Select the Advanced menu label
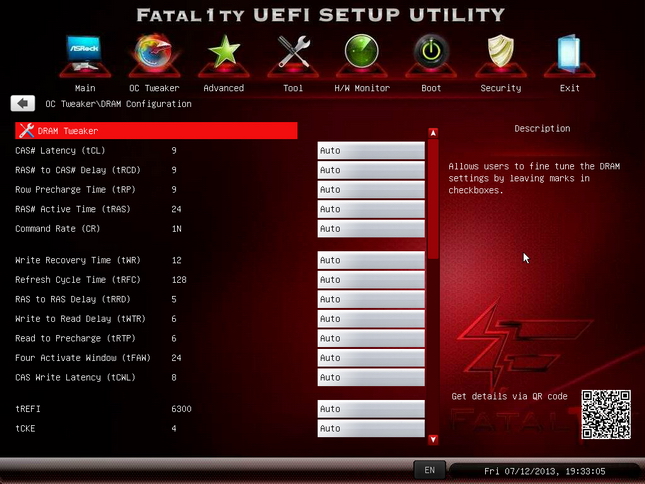The image size is (645, 484). [x=223, y=88]
